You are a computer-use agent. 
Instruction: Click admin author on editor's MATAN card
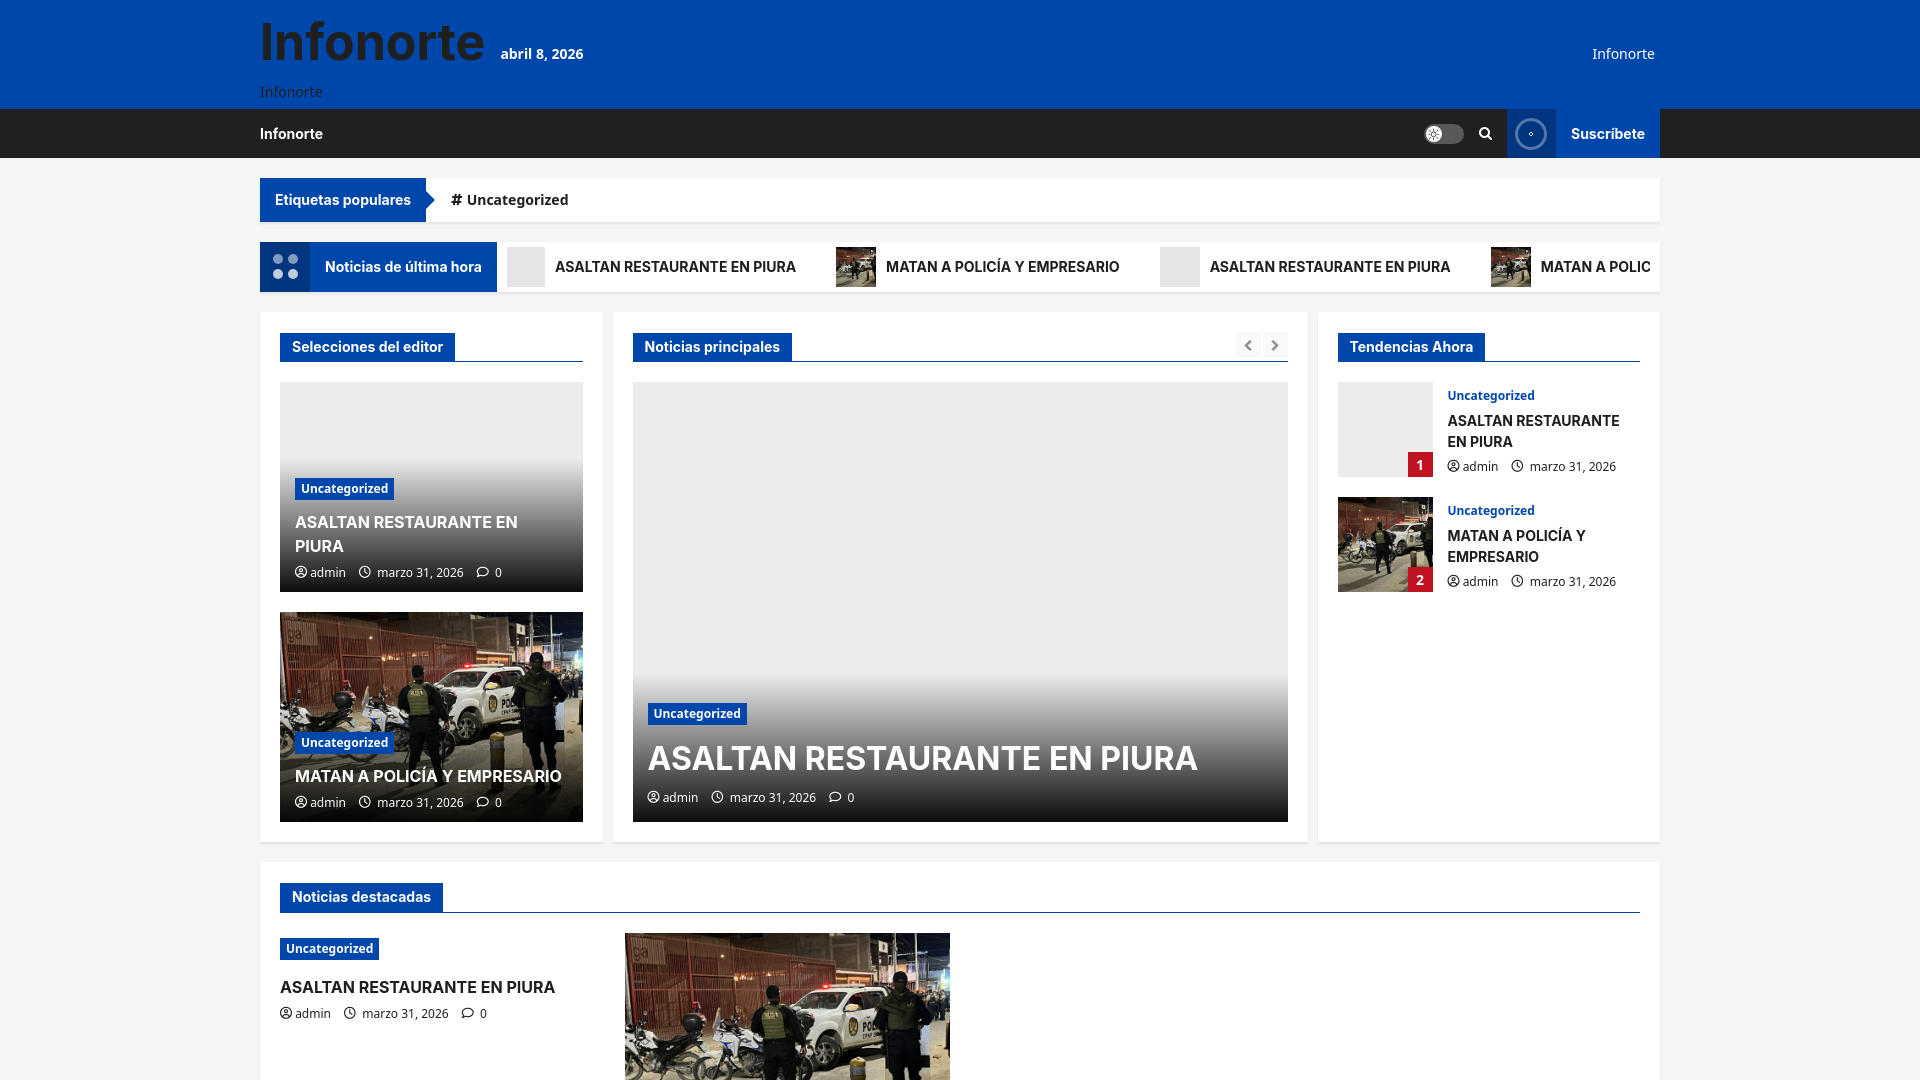pos(320,803)
